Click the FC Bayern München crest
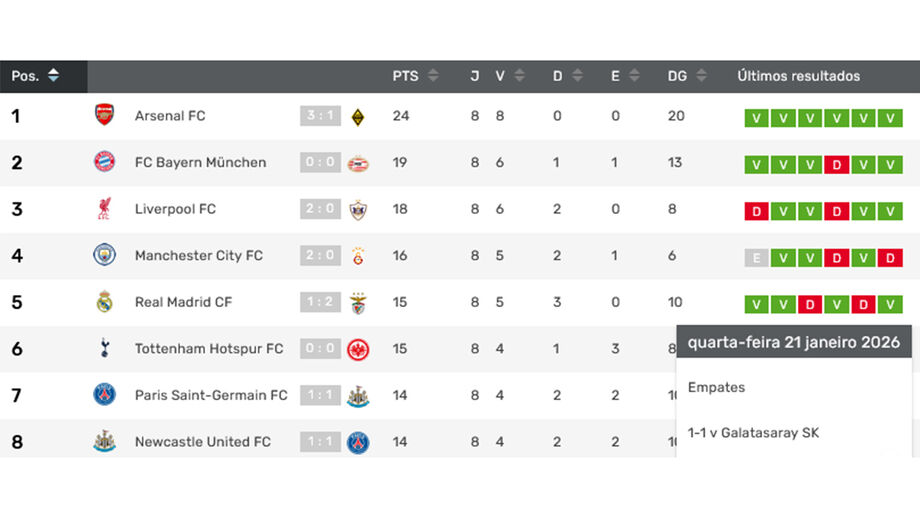This screenshot has height=518, width=920. [x=104, y=162]
